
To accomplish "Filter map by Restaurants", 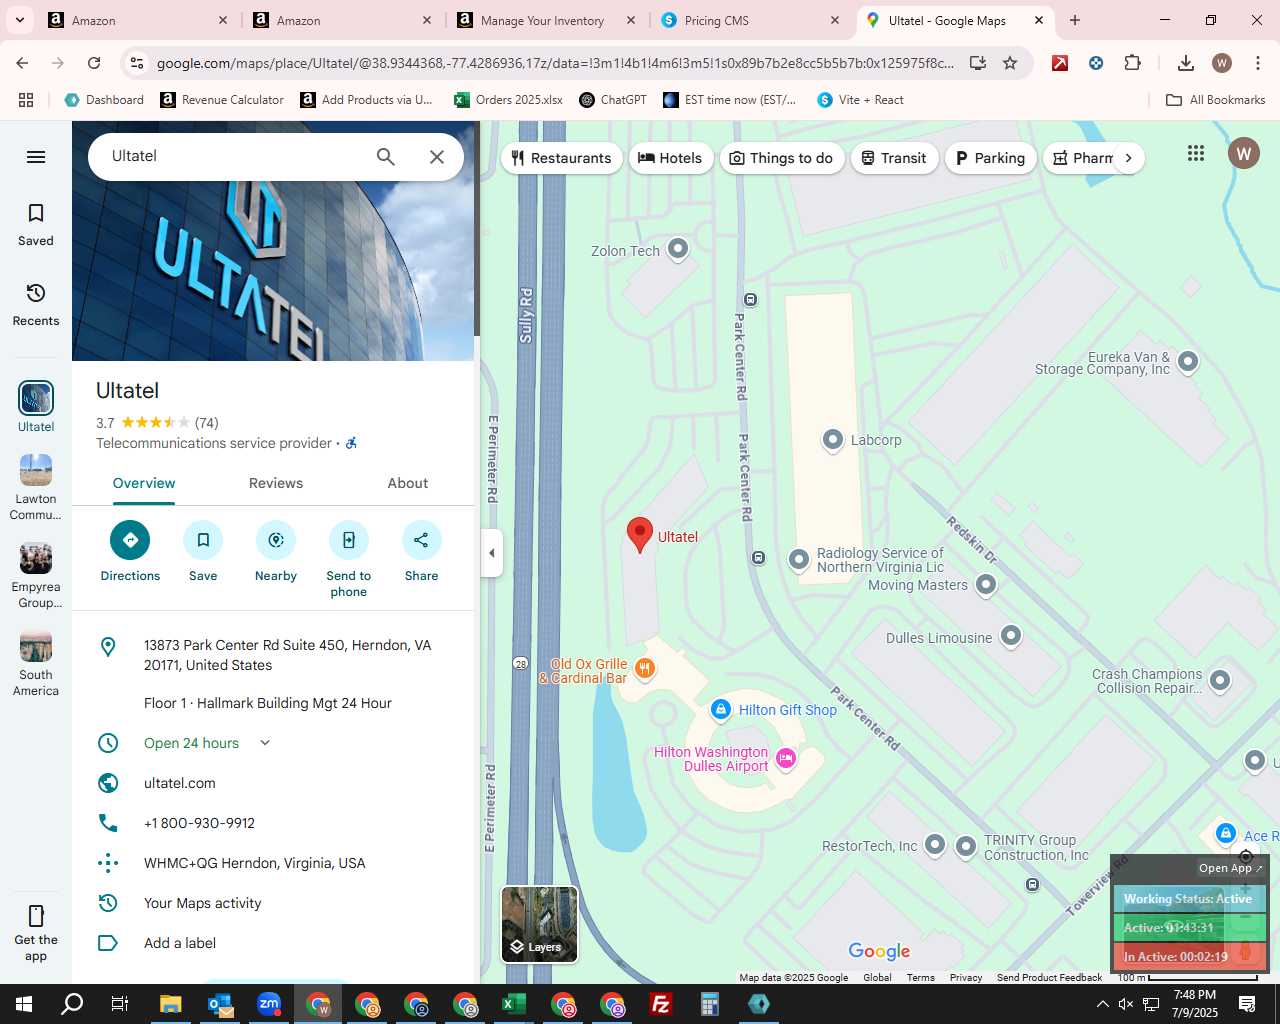I will pyautogui.click(x=562, y=158).
